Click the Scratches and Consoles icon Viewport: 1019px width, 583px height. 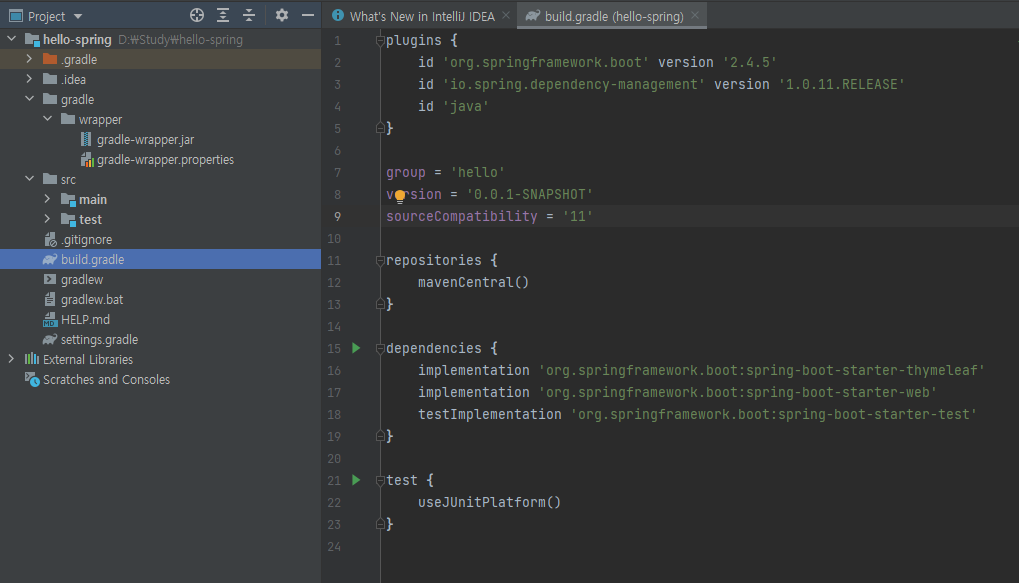[x=32, y=380]
